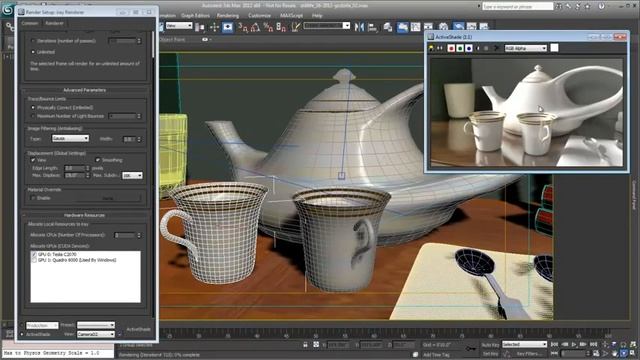Open the Help menu
Image resolution: width=640 pixels, height=360 pixels.
tap(317, 16)
